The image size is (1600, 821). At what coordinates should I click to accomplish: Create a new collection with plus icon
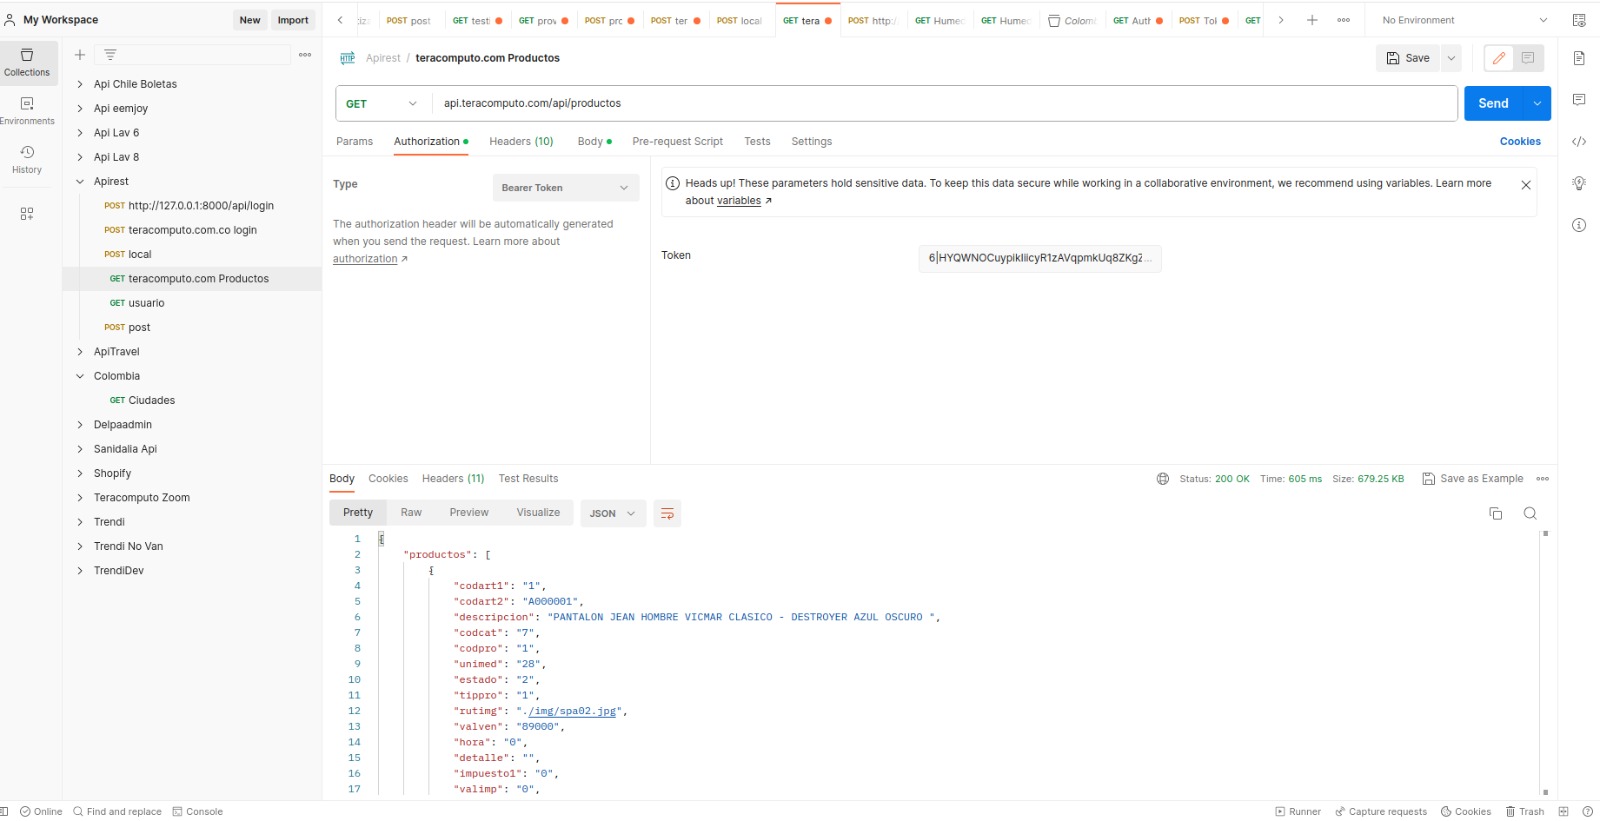[x=80, y=55]
